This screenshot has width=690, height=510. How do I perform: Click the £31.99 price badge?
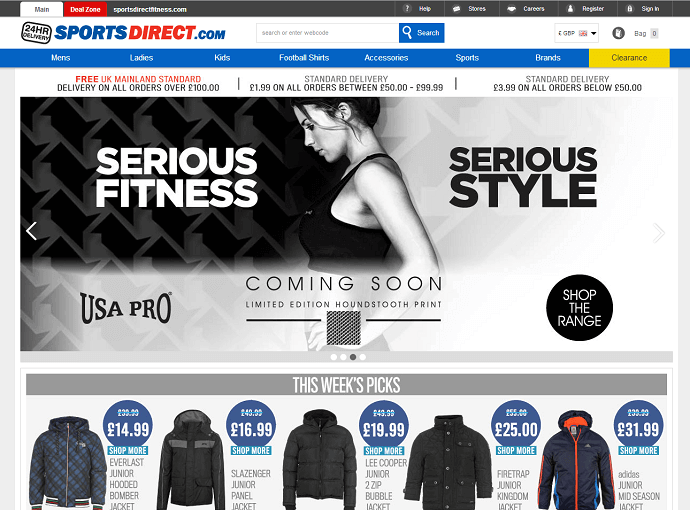point(639,425)
